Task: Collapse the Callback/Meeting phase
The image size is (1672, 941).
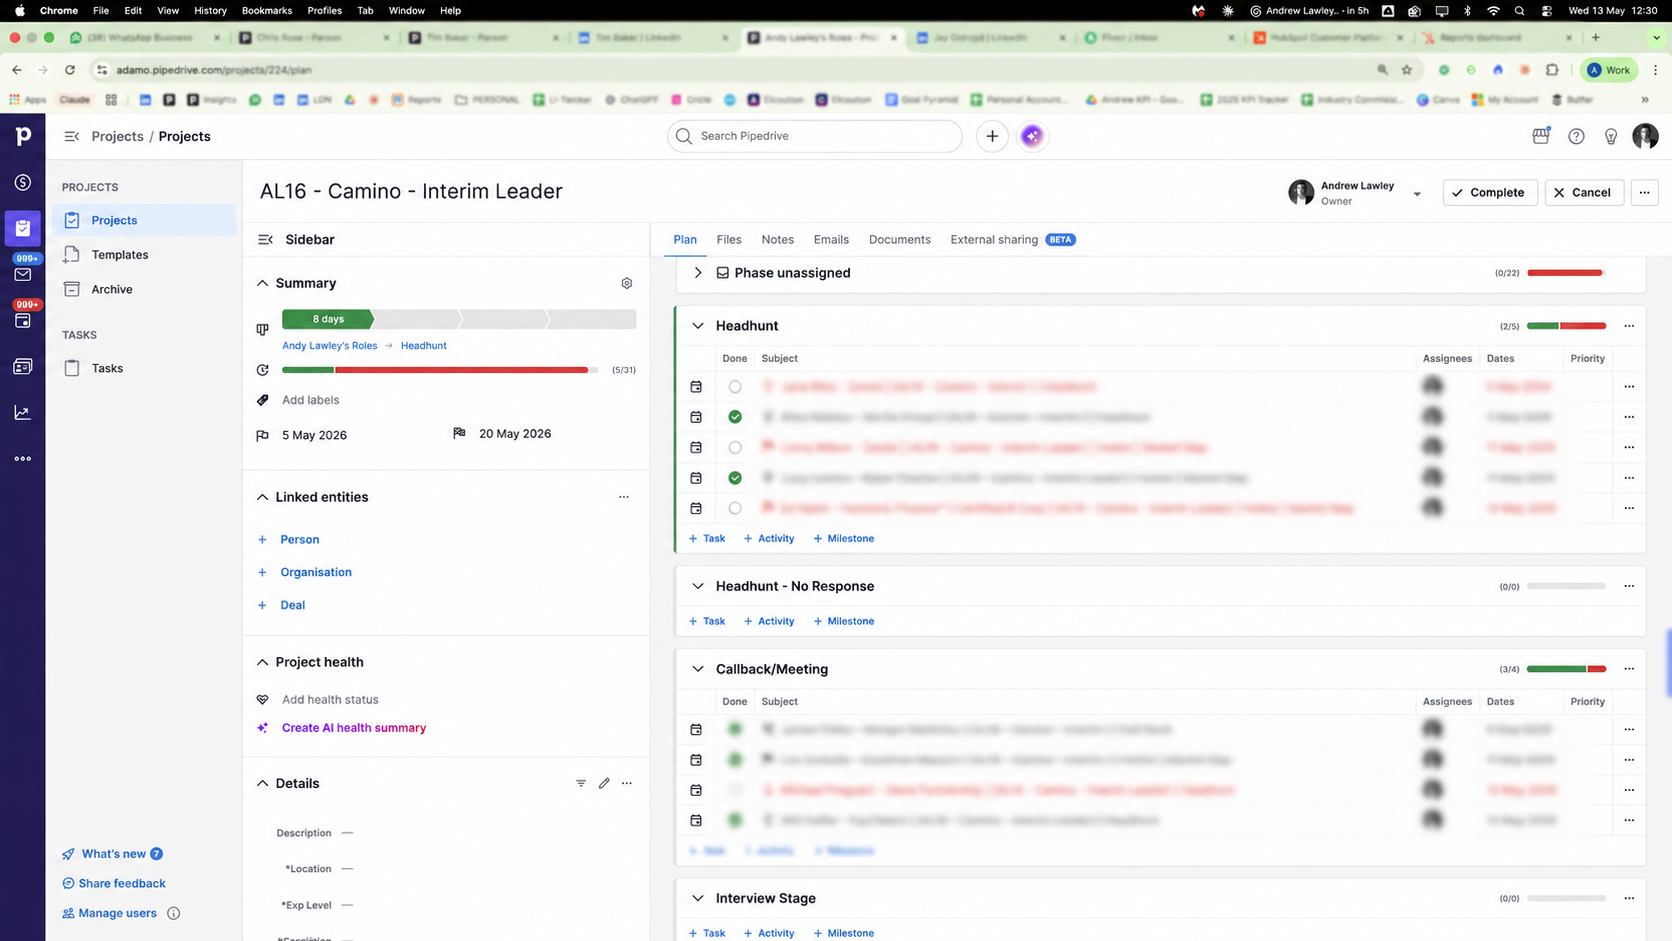Action: point(698,669)
